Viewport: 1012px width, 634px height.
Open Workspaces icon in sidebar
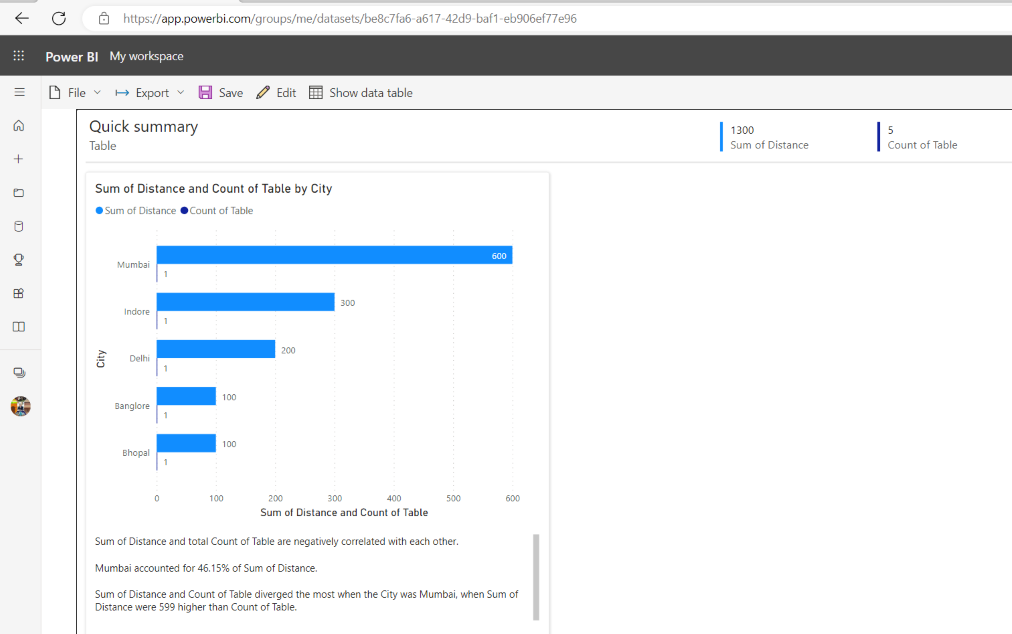click(x=19, y=373)
